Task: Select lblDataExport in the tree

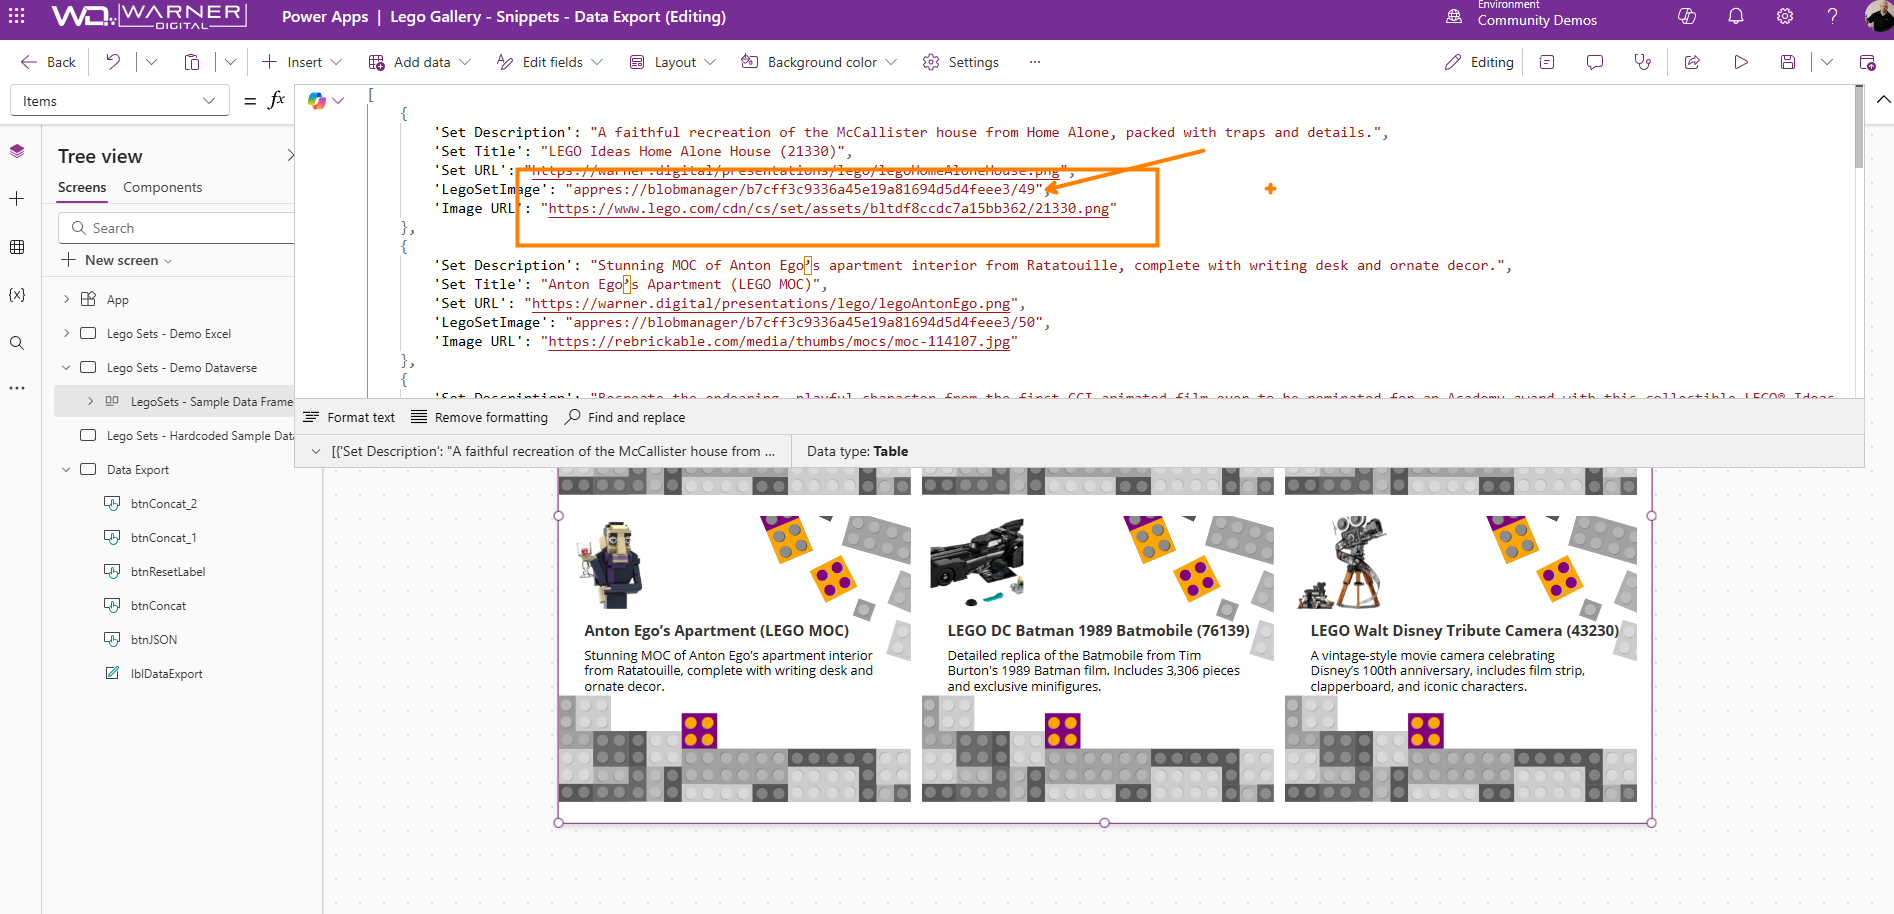Action: tap(166, 673)
